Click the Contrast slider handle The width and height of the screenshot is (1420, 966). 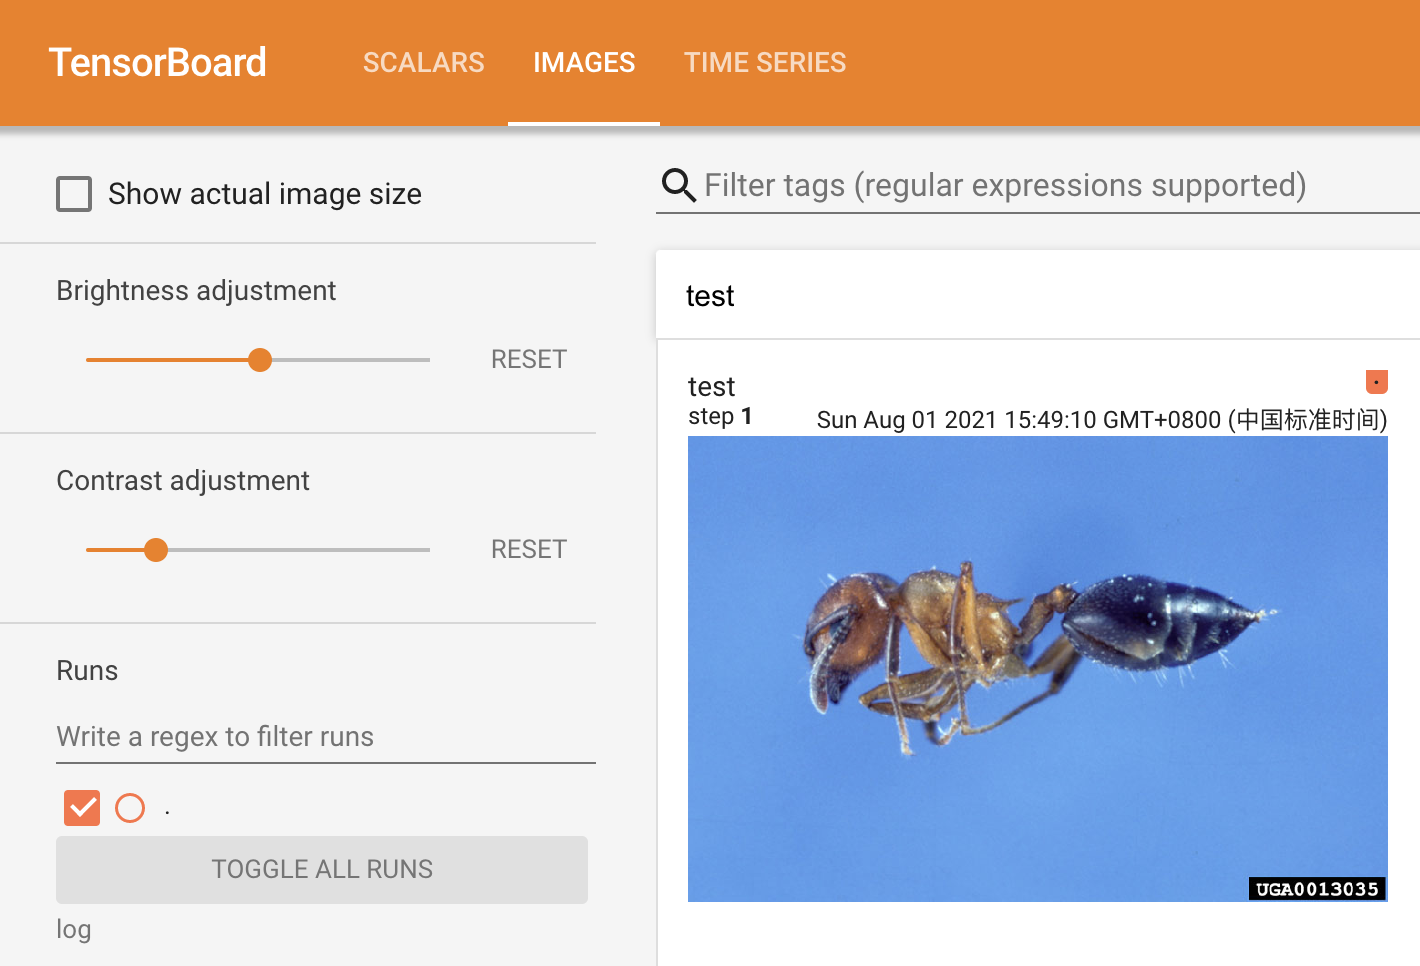click(x=156, y=550)
